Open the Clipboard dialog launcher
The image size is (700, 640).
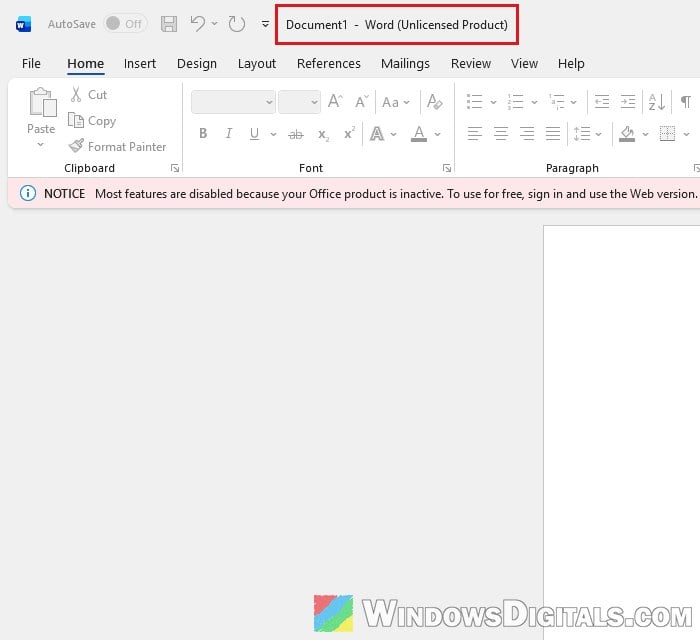[175, 168]
